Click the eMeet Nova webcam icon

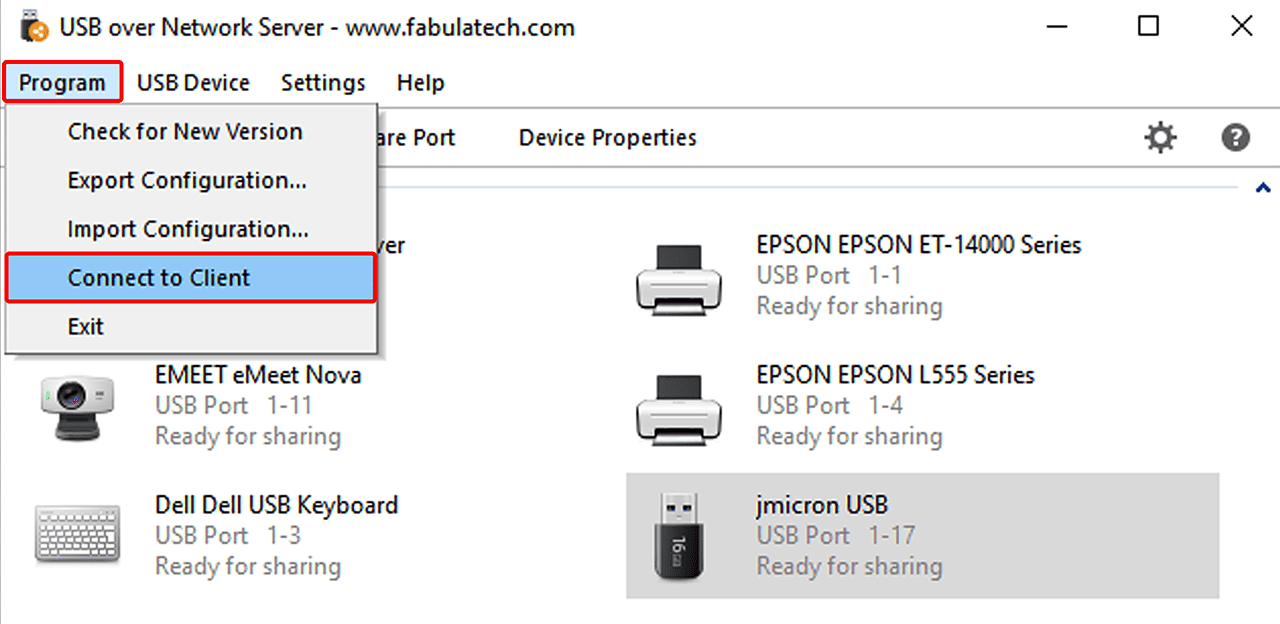76,407
